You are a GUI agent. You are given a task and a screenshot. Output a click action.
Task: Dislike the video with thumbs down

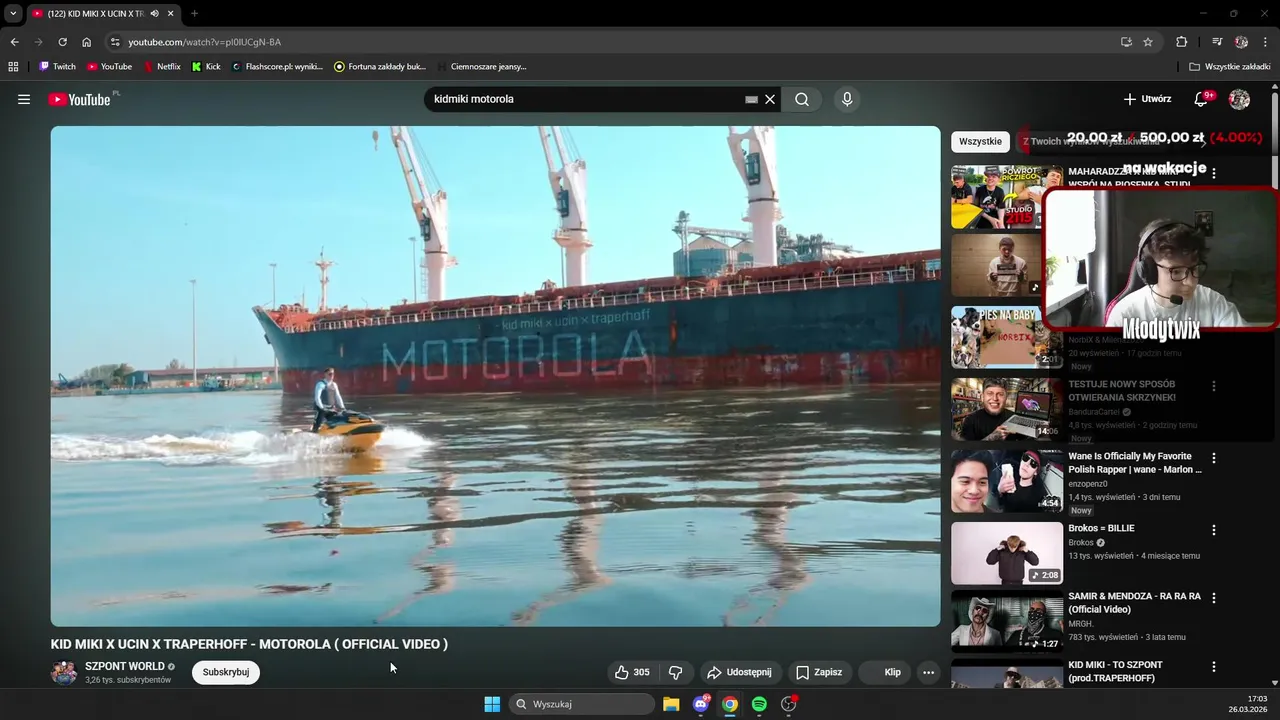pos(676,672)
